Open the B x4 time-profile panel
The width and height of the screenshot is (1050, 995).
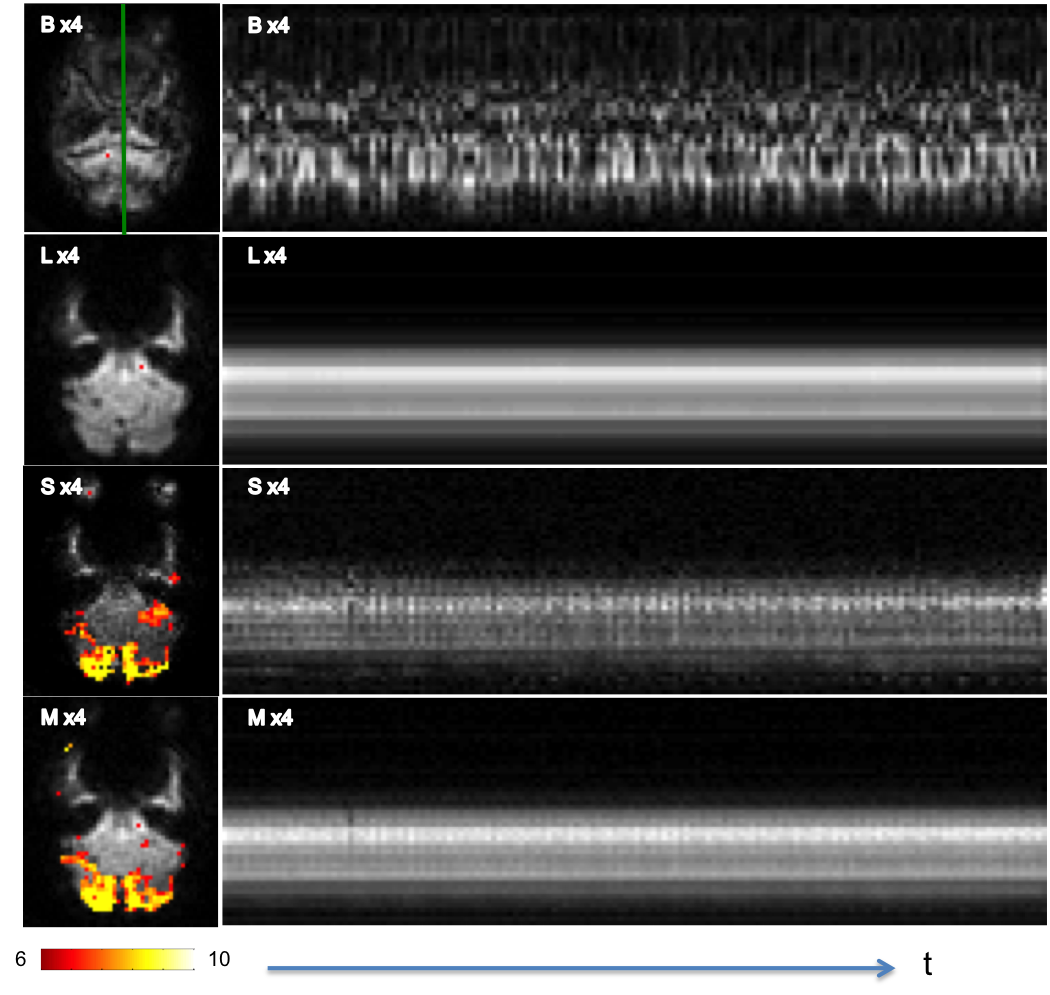point(635,118)
